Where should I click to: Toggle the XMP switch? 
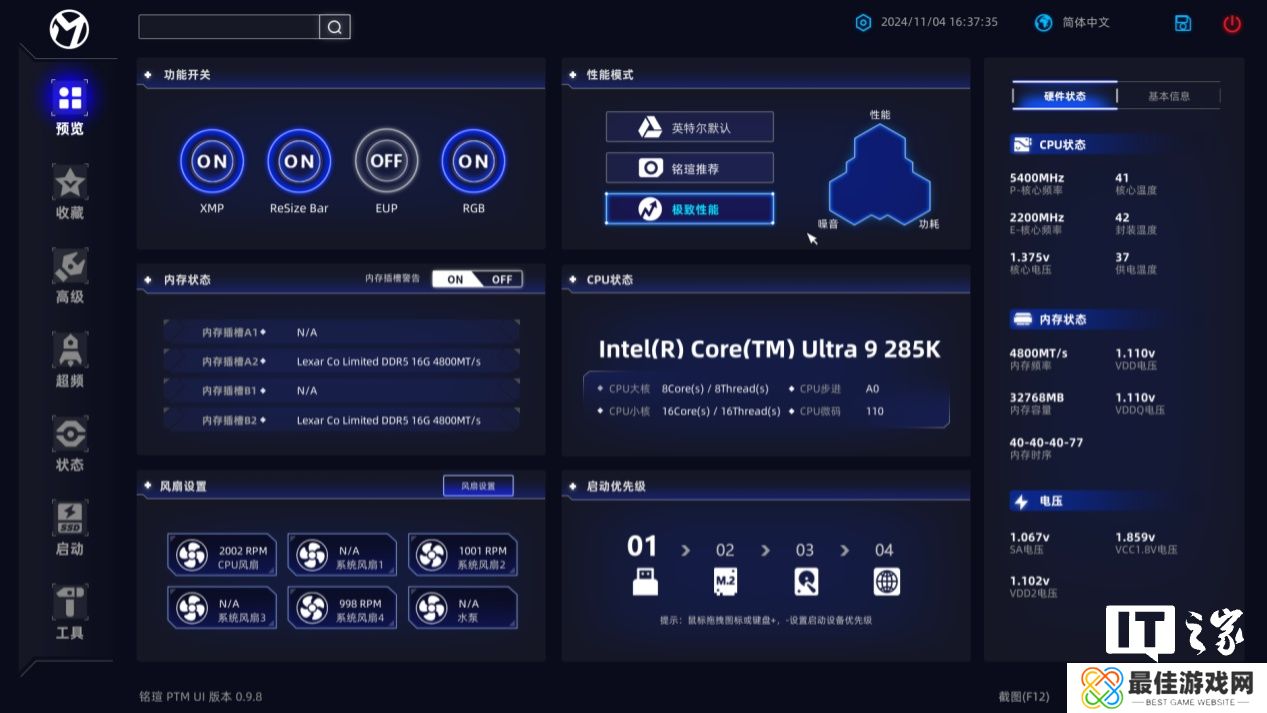tap(211, 161)
